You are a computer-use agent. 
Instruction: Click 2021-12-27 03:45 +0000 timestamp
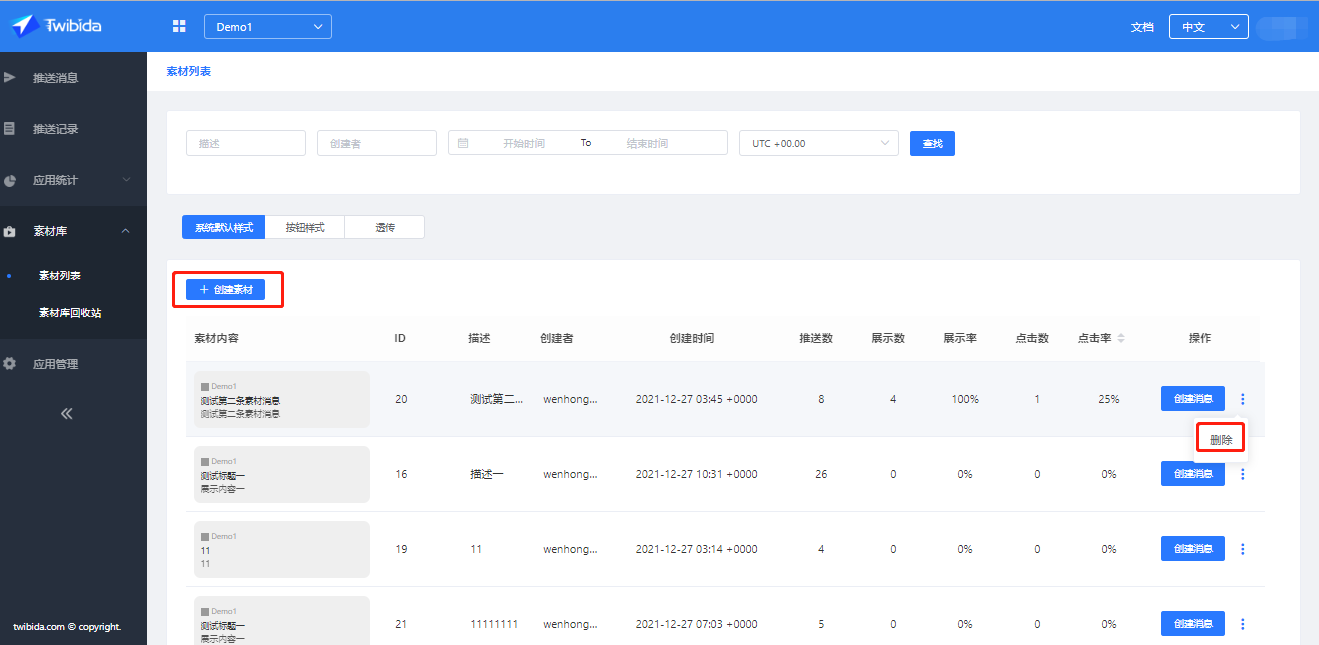[697, 399]
